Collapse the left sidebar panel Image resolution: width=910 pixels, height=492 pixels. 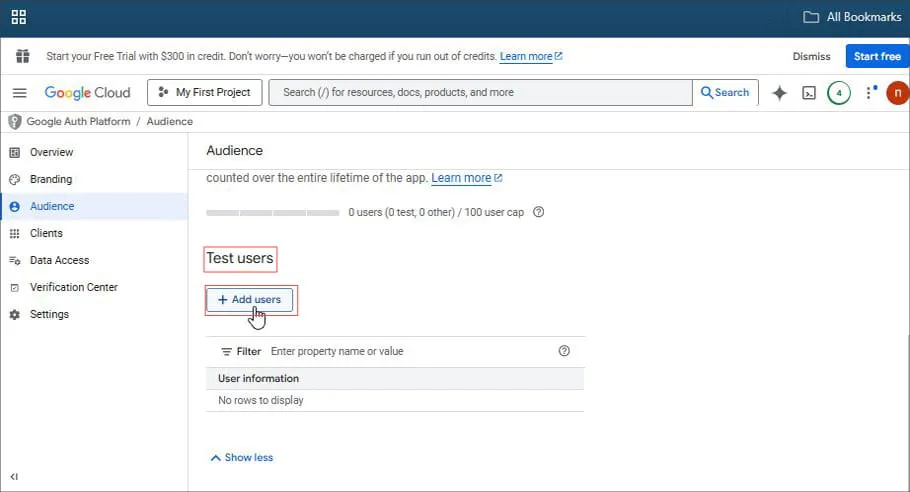coord(14,477)
